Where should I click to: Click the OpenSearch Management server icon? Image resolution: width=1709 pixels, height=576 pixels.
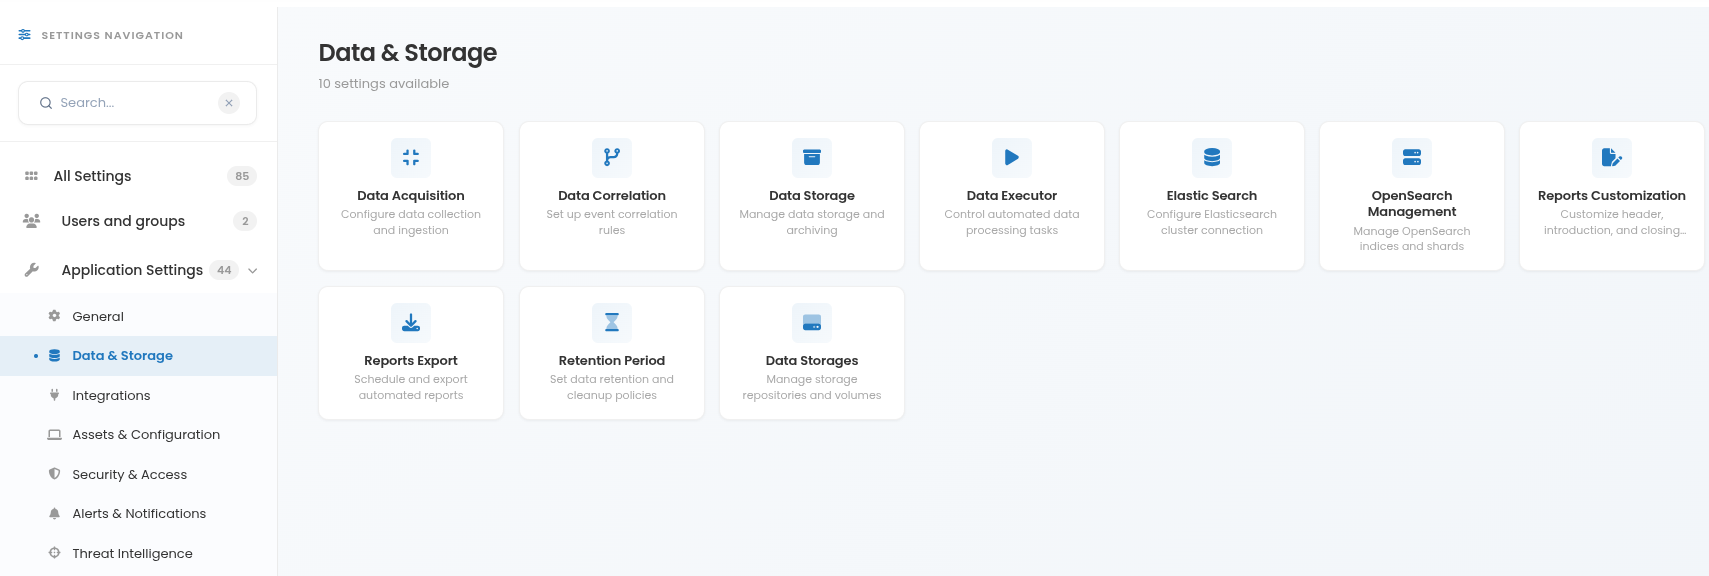click(1412, 157)
